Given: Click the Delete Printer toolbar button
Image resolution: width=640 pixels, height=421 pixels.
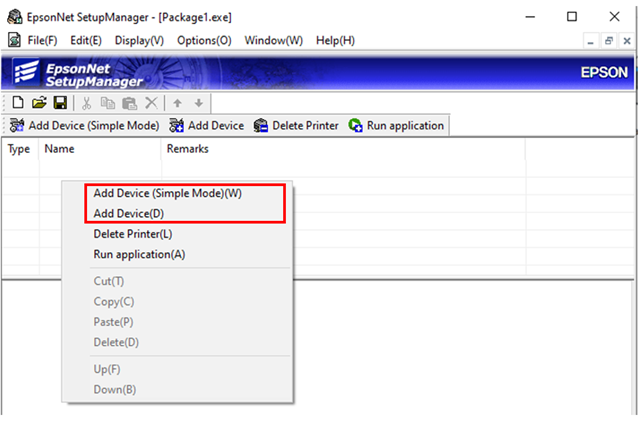Looking at the screenshot, I should coord(296,125).
